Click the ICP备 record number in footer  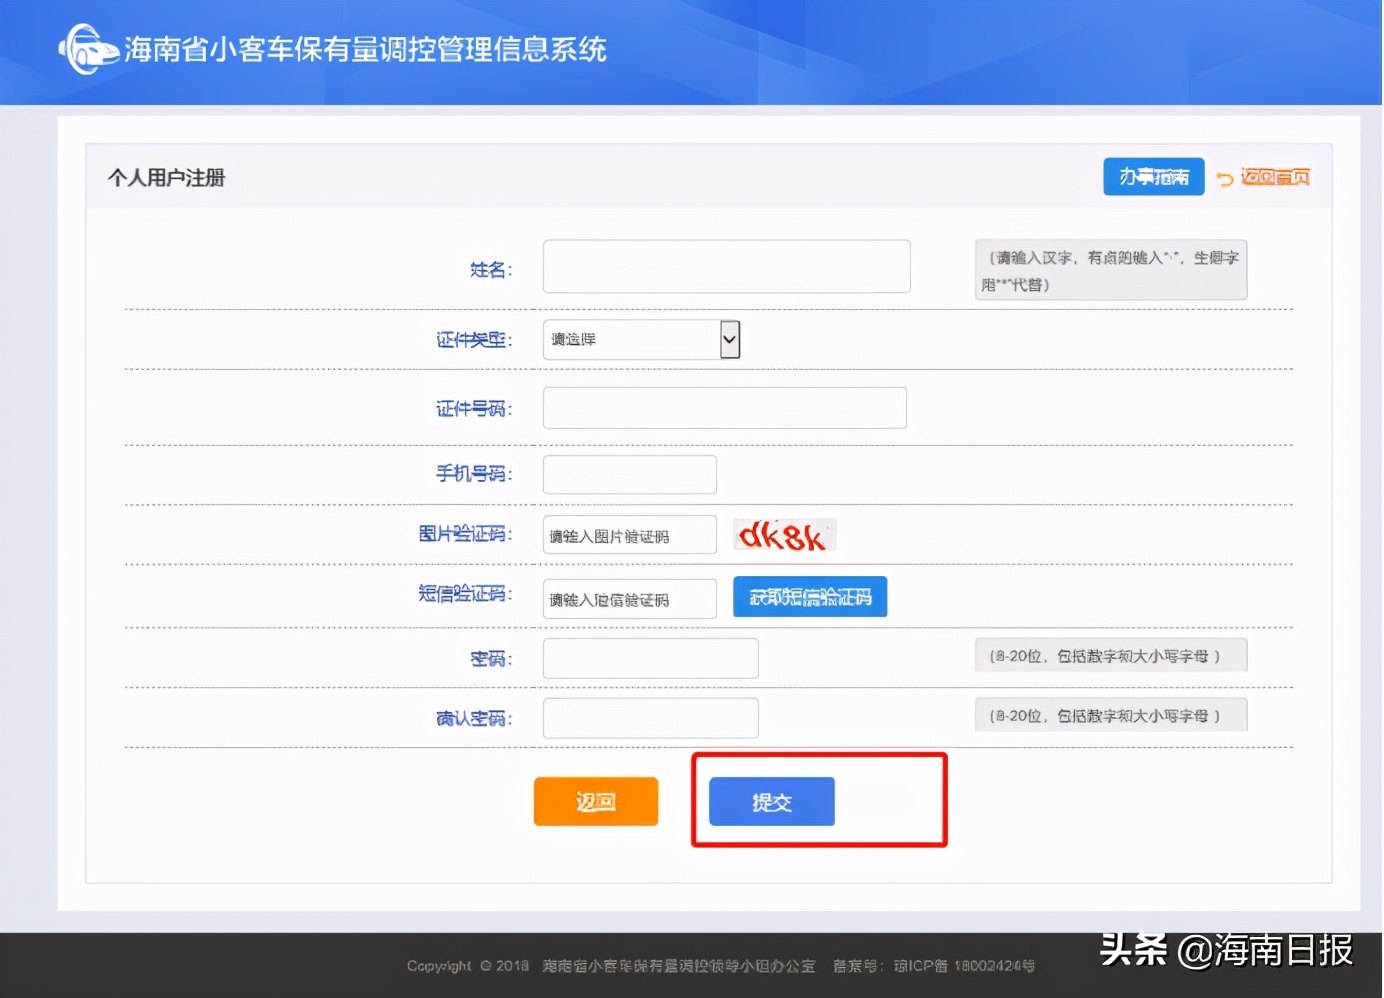point(964,966)
